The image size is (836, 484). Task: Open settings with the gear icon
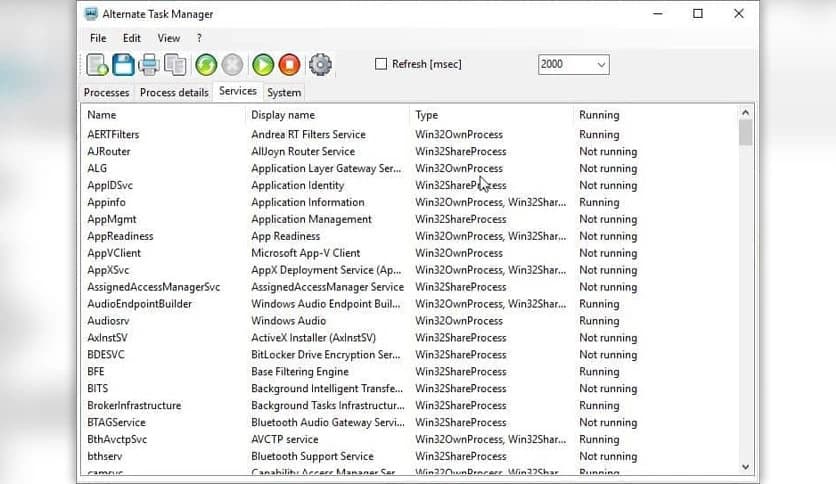320,64
